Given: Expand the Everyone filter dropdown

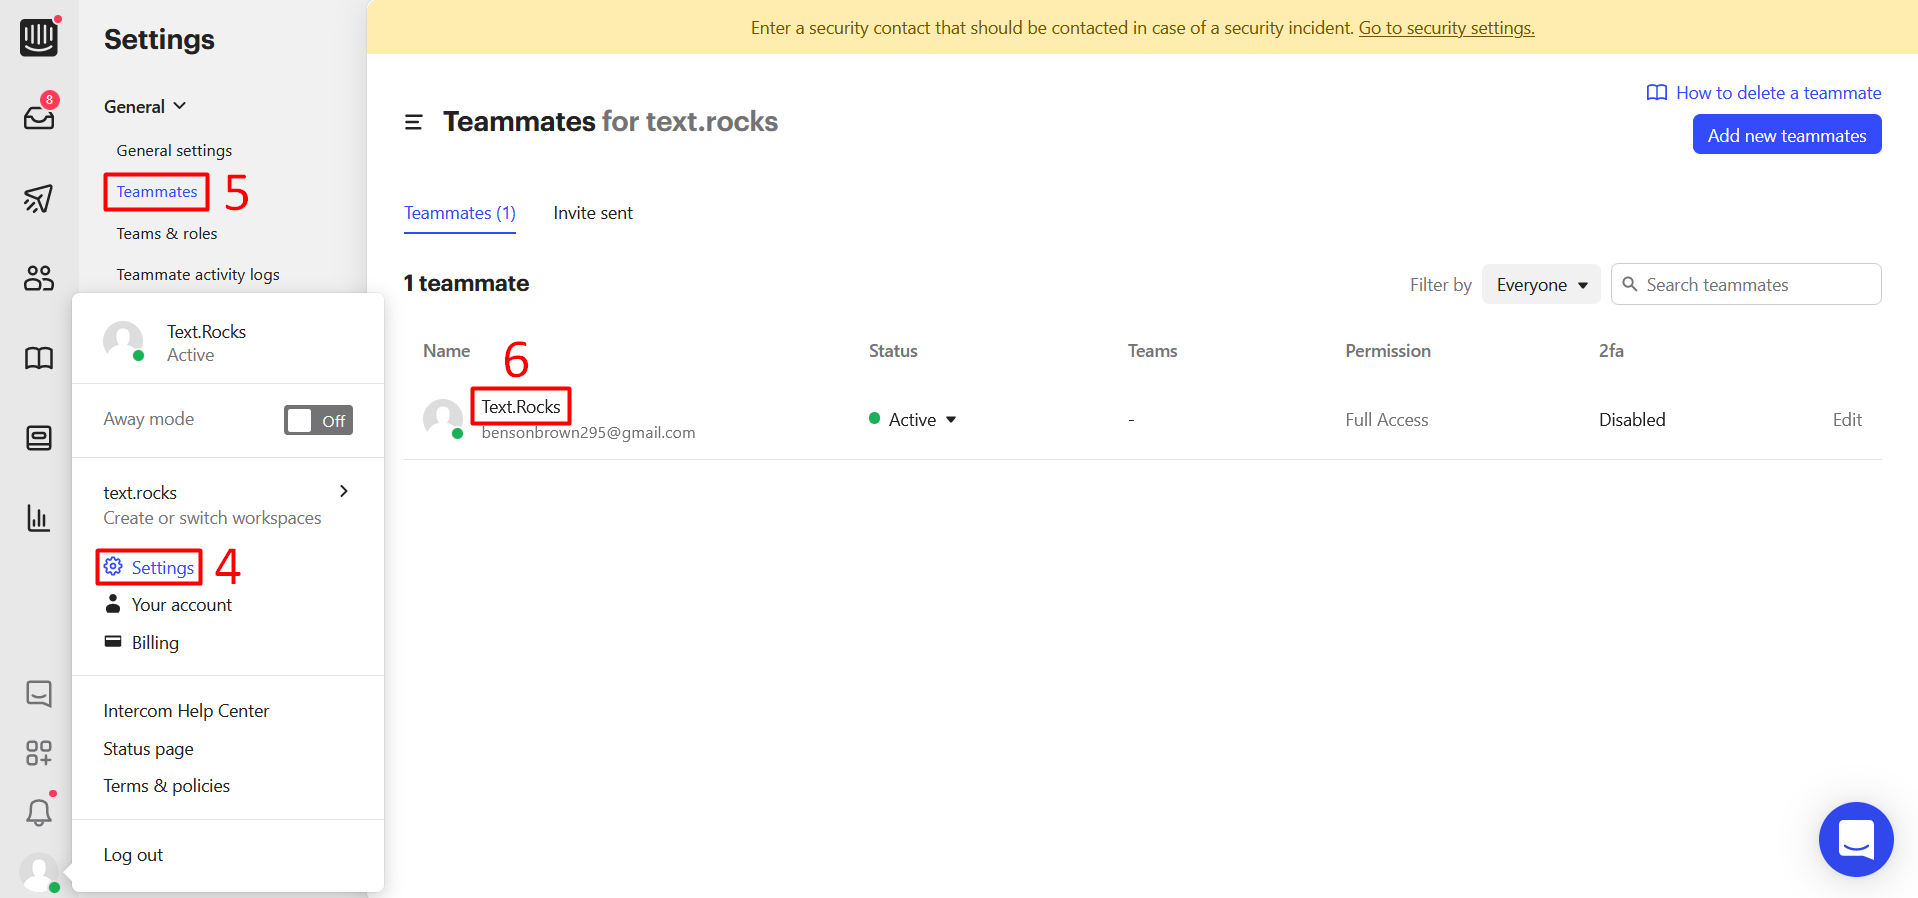Looking at the screenshot, I should pyautogui.click(x=1540, y=285).
